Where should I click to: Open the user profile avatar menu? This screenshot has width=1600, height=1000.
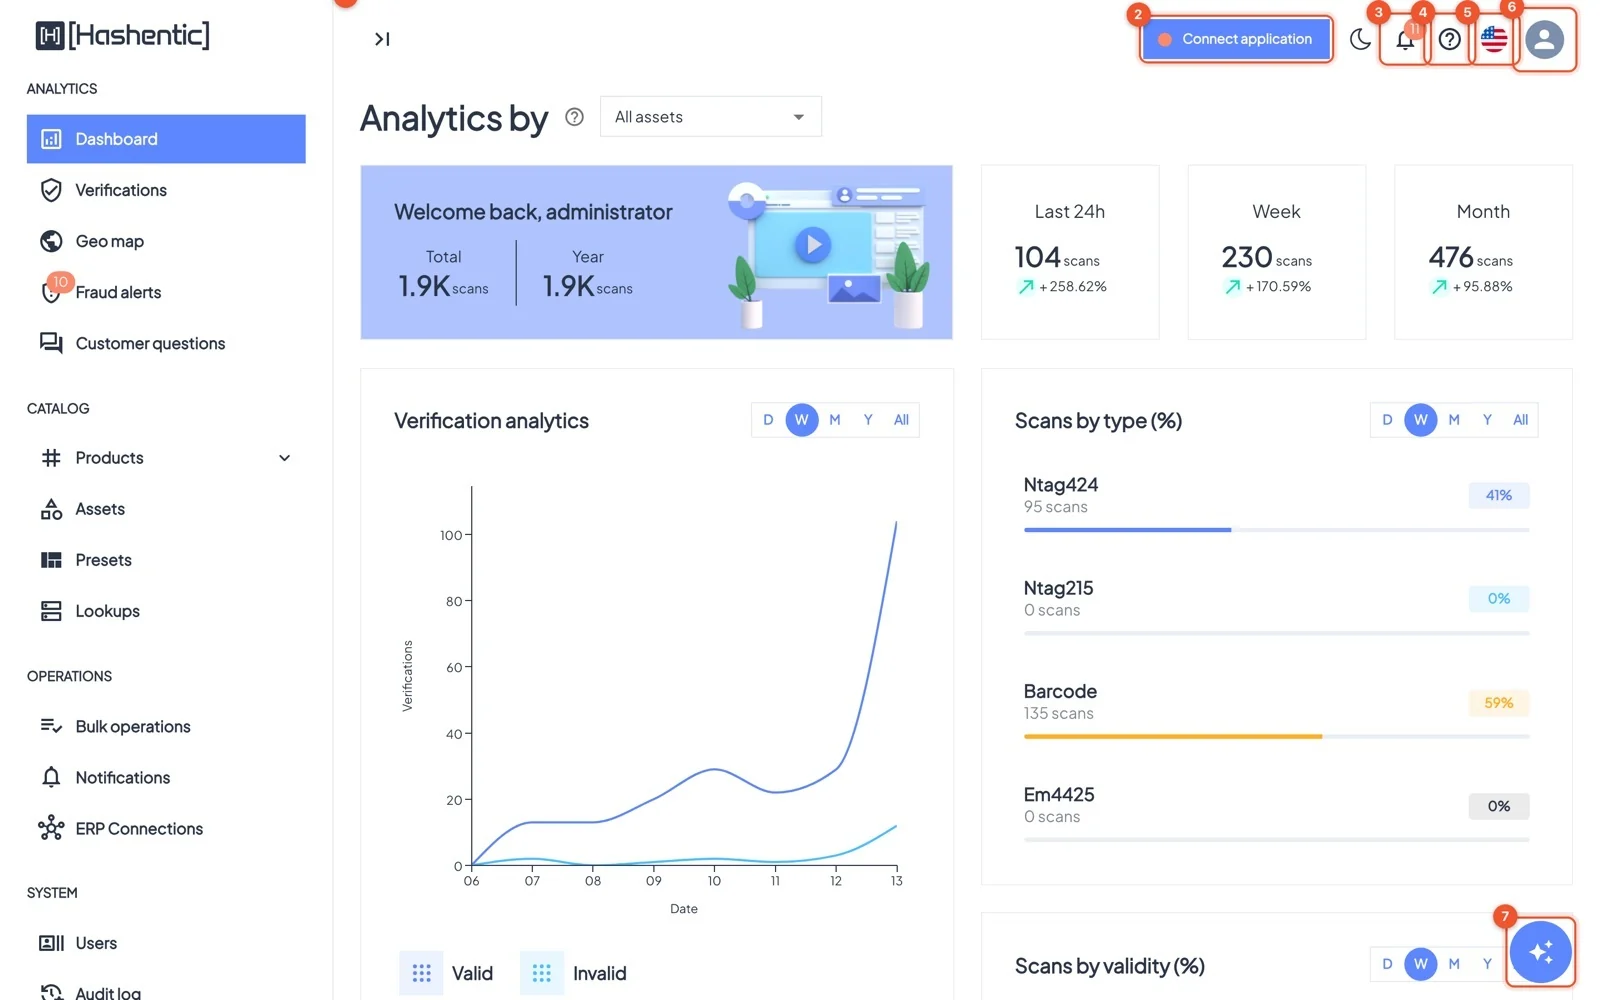(1544, 39)
